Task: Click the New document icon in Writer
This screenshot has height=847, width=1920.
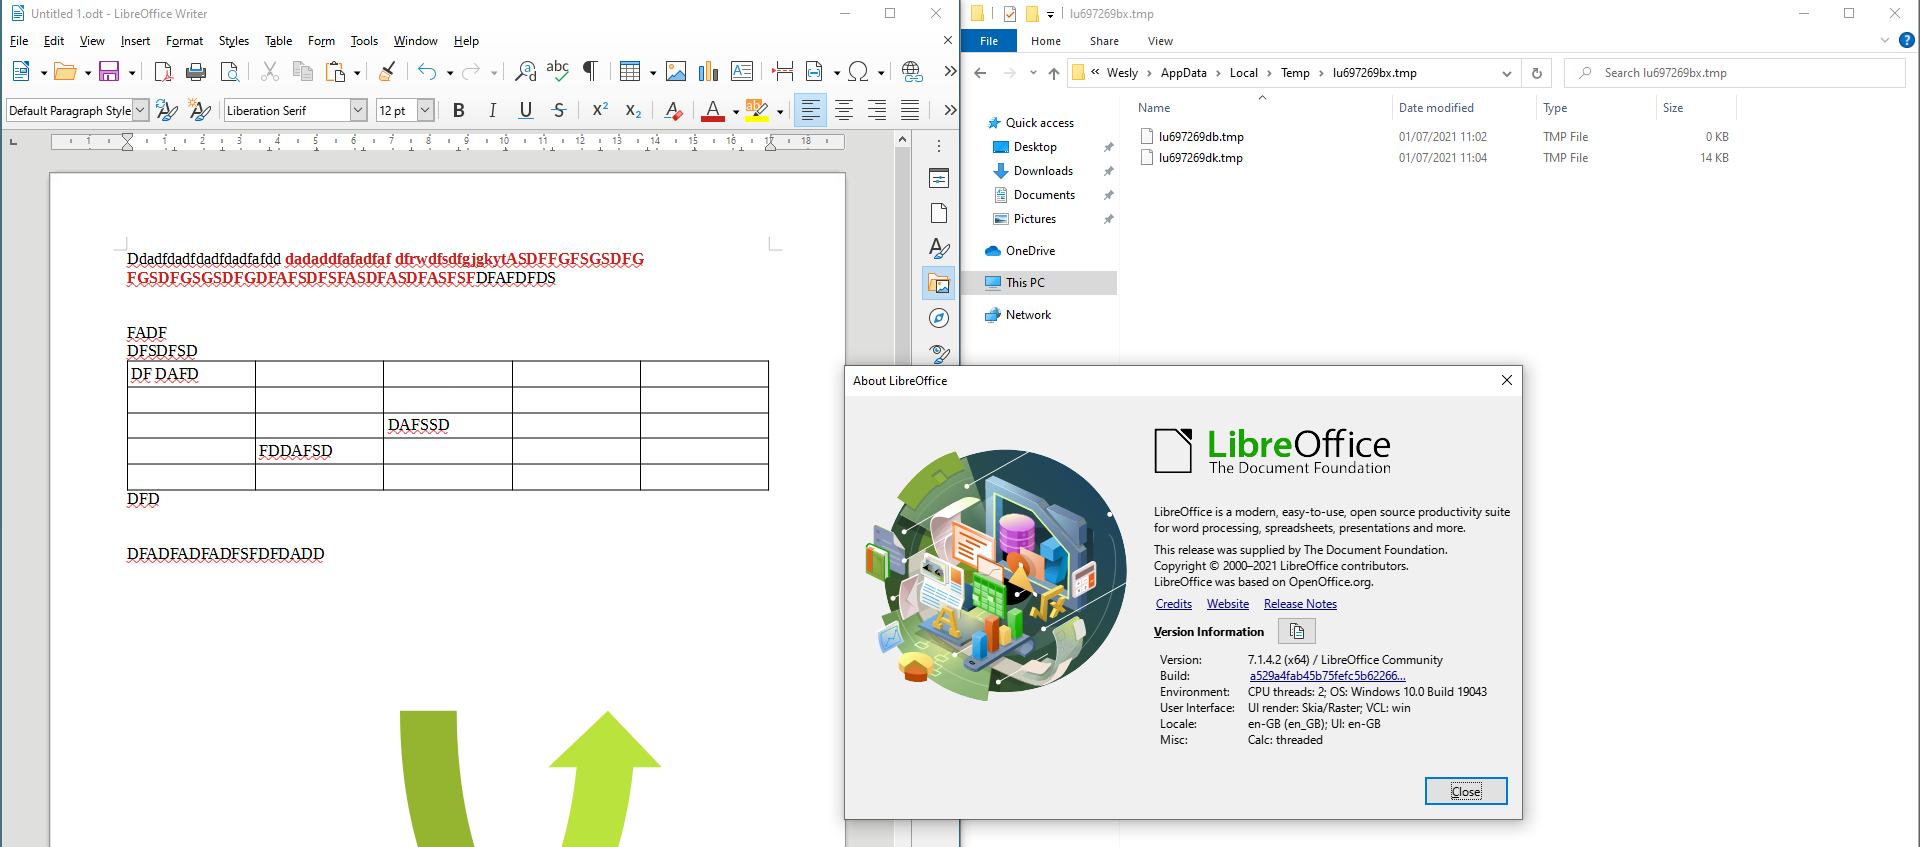Action: pos(21,71)
